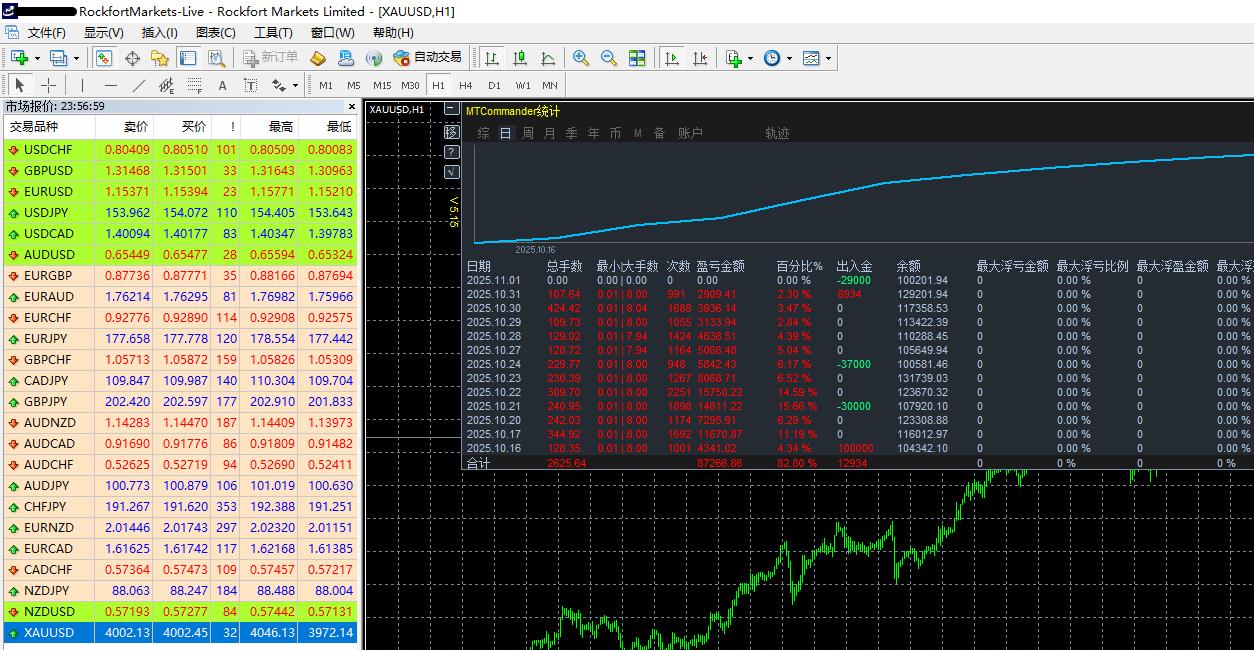Expand the indicators list dropdown arrow
This screenshot has width=1254, height=650.
750,58
